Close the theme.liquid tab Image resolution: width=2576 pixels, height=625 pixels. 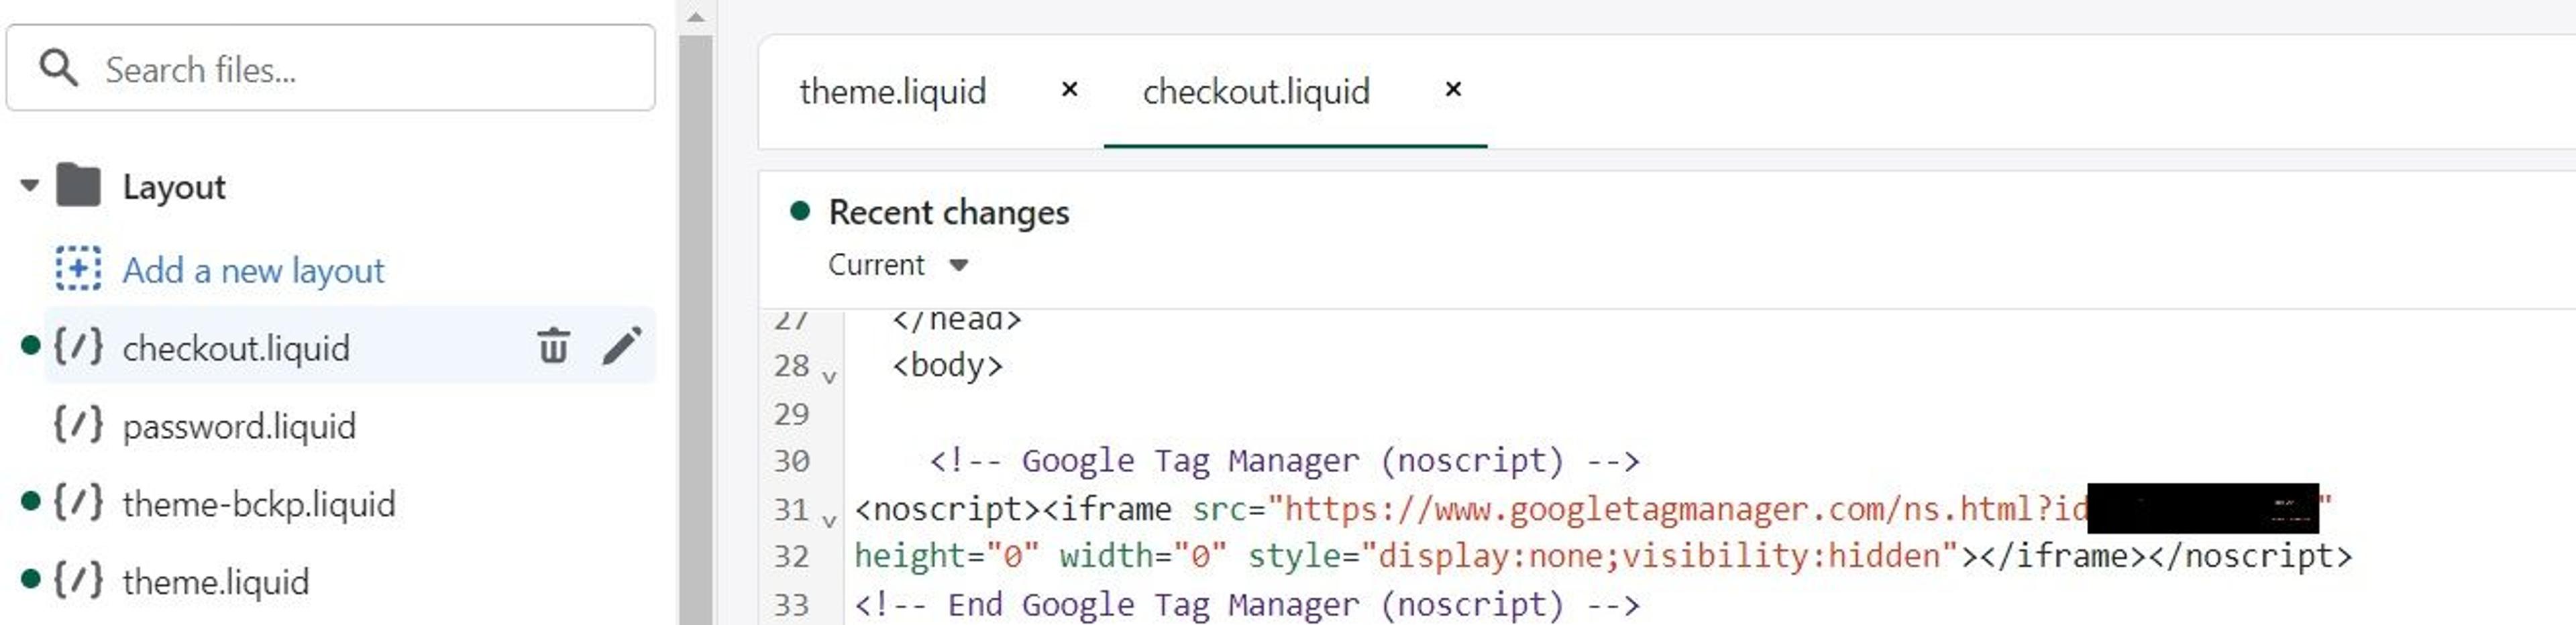[1069, 90]
